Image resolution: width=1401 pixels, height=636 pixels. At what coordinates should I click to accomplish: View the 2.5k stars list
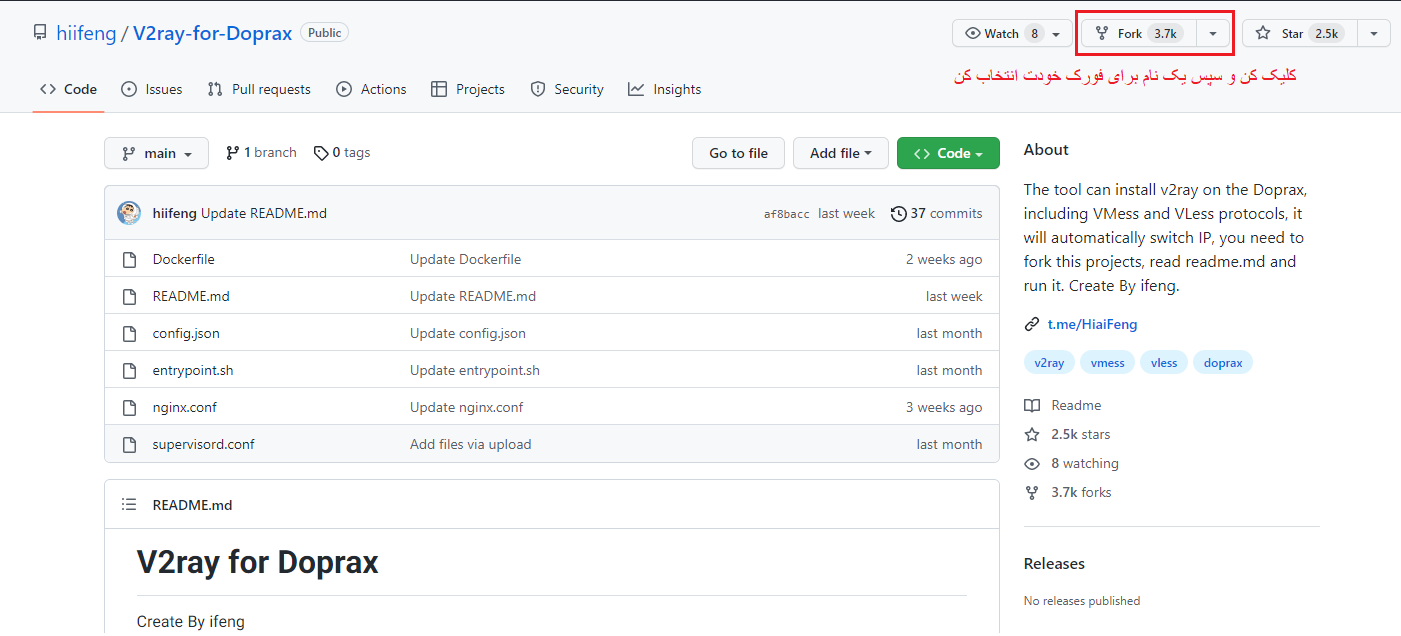(x=1067, y=434)
